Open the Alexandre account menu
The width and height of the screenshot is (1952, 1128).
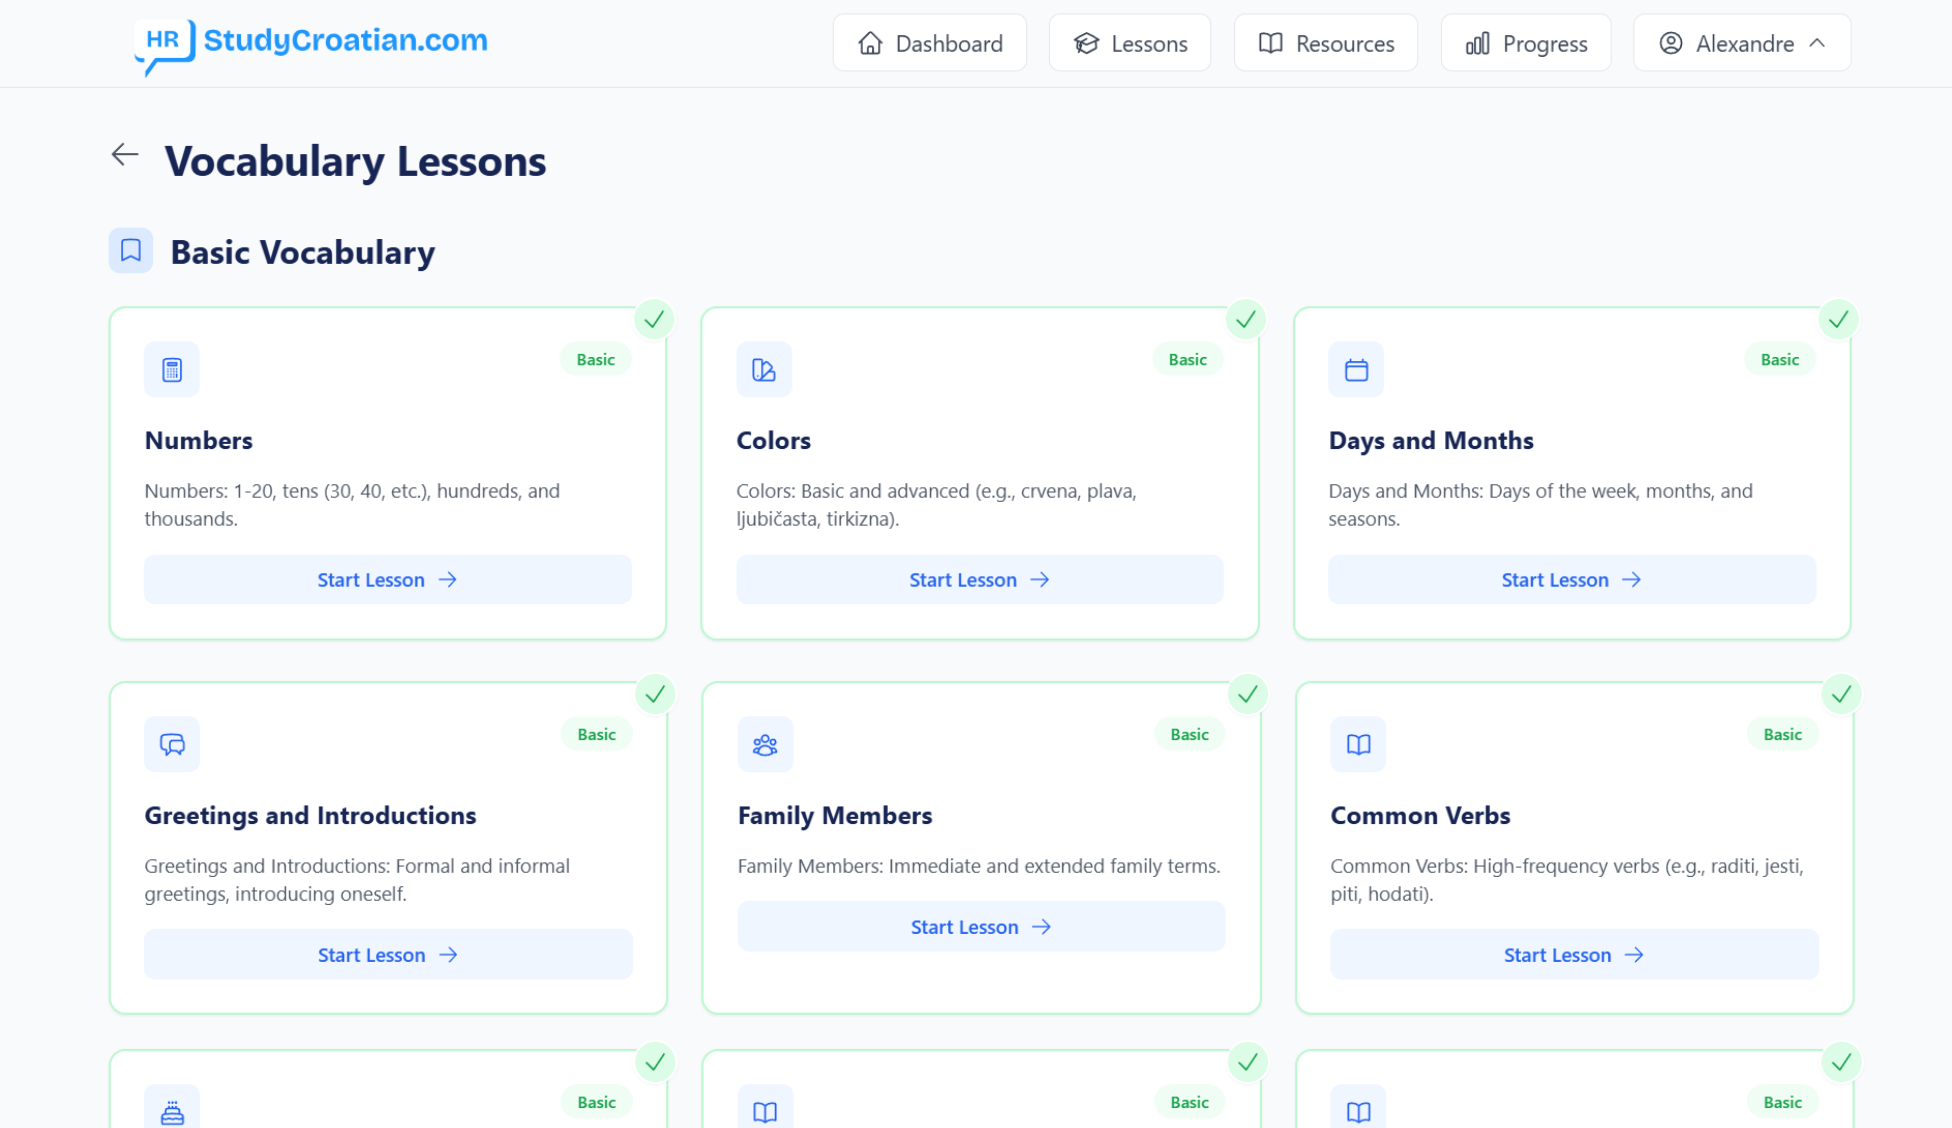pyautogui.click(x=1742, y=43)
